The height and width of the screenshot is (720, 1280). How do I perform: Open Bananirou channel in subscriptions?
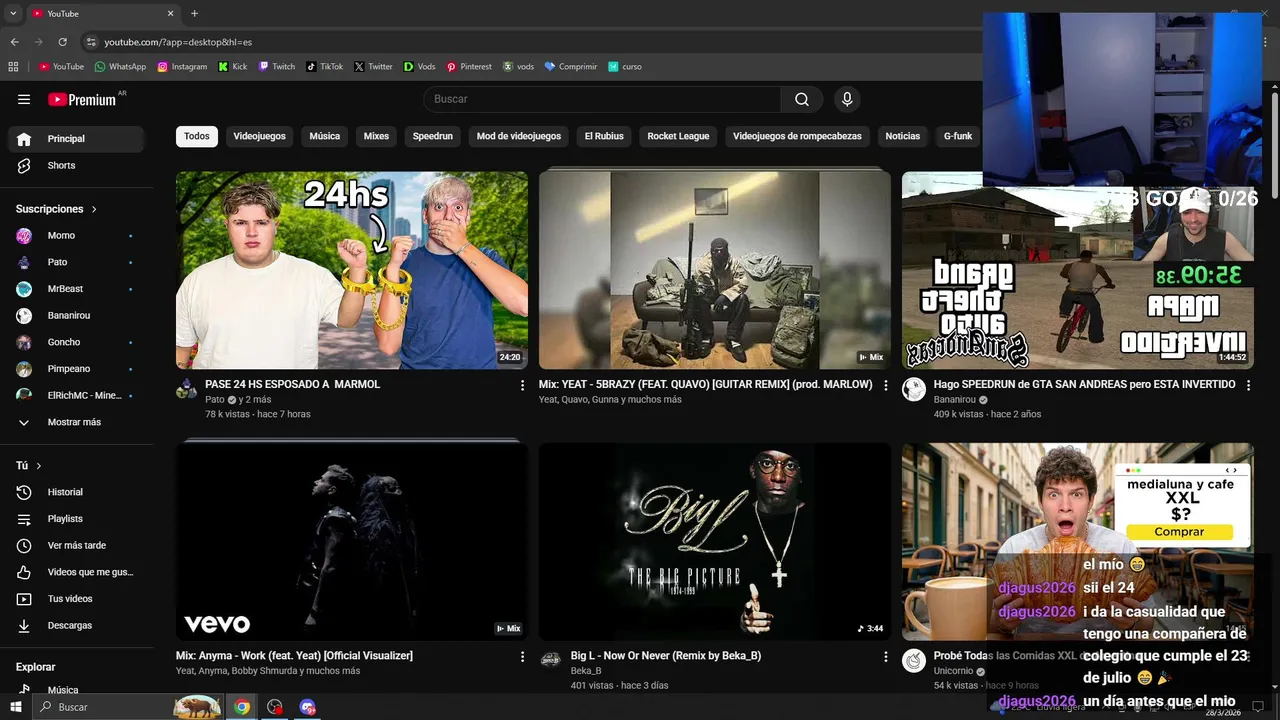pos(77,315)
